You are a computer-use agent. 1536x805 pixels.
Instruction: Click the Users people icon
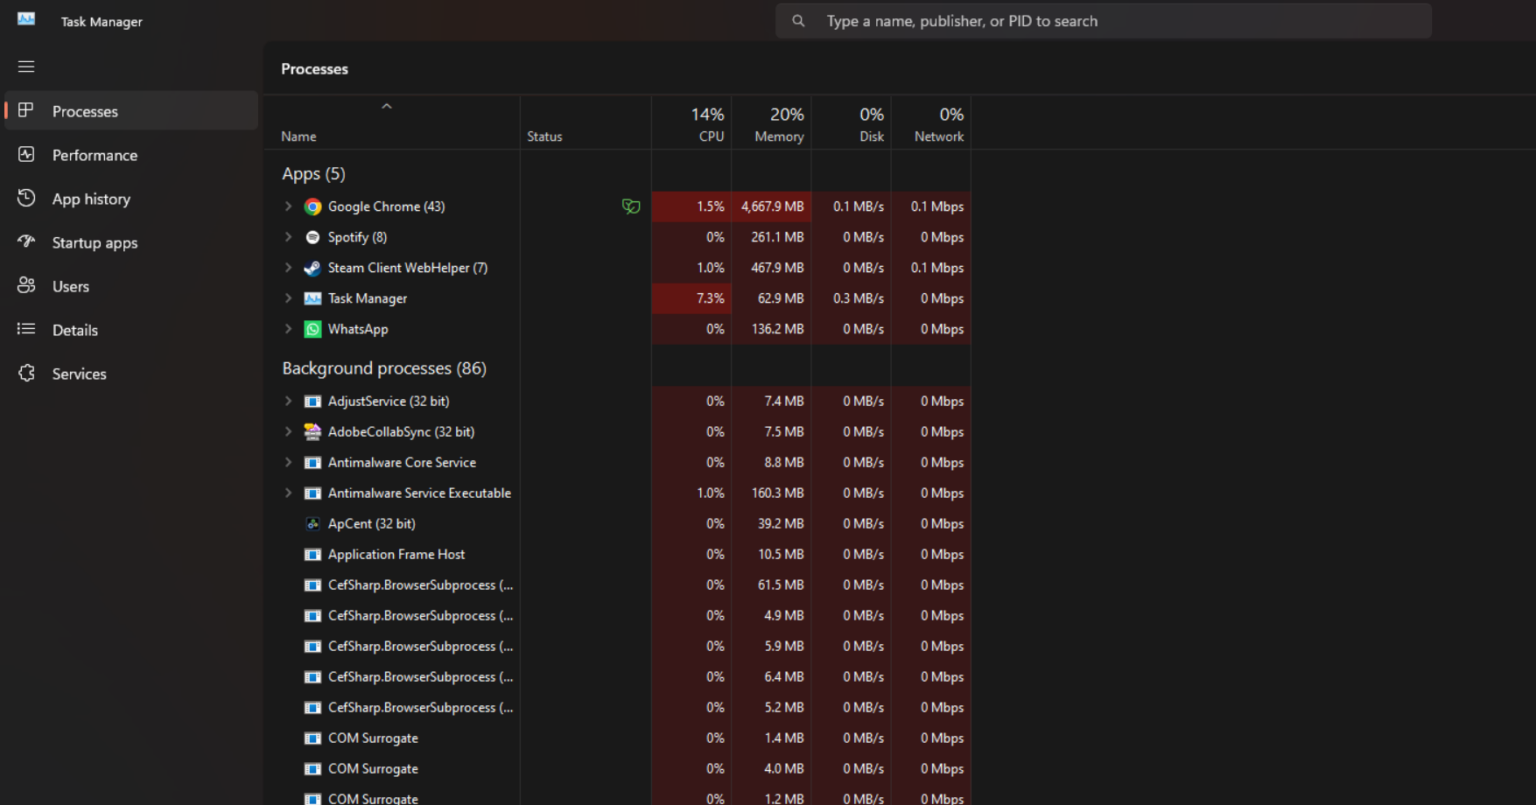coord(26,285)
